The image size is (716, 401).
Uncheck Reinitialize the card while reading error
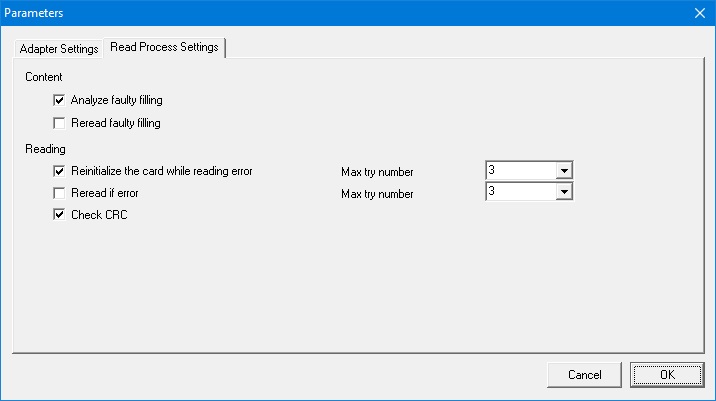click(61, 171)
